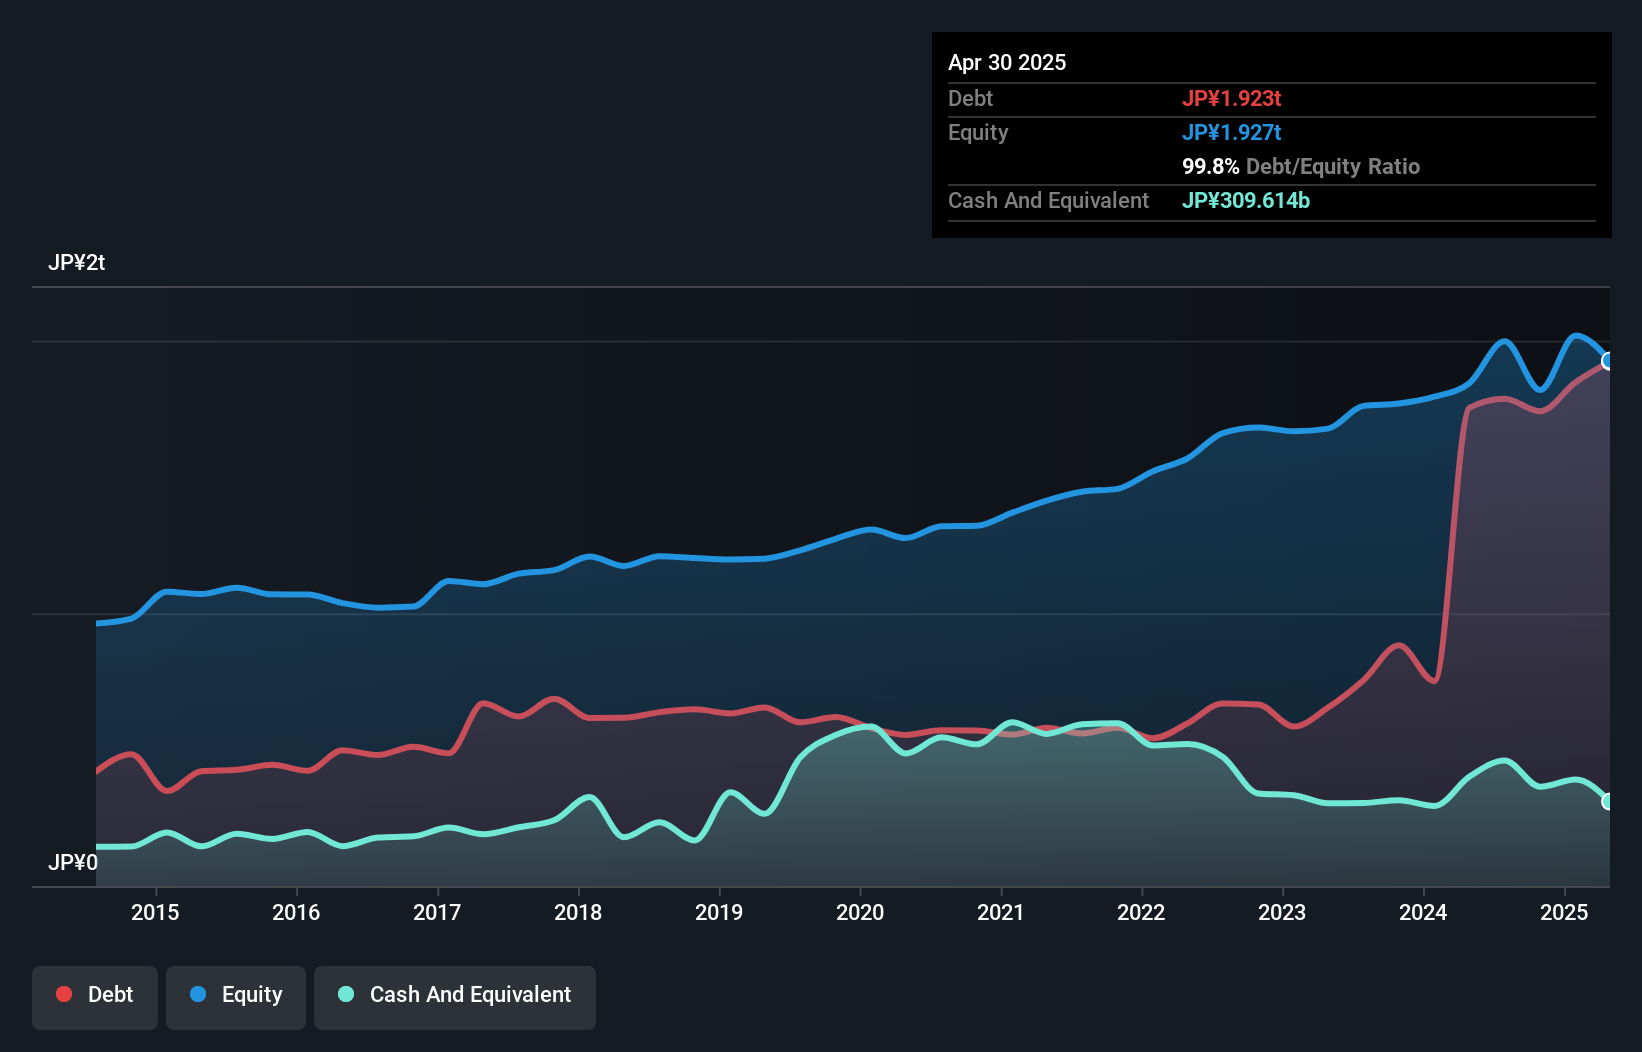The height and width of the screenshot is (1052, 1642).
Task: Click the 2020 x-axis label
Action: point(860,912)
